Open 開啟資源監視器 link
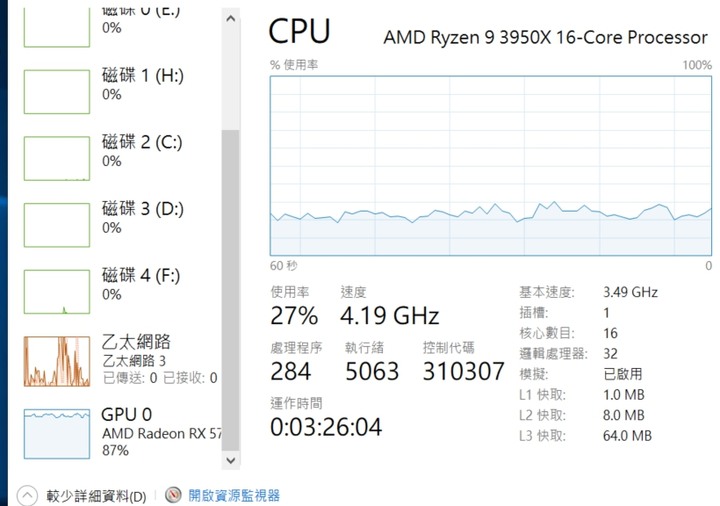 234,495
